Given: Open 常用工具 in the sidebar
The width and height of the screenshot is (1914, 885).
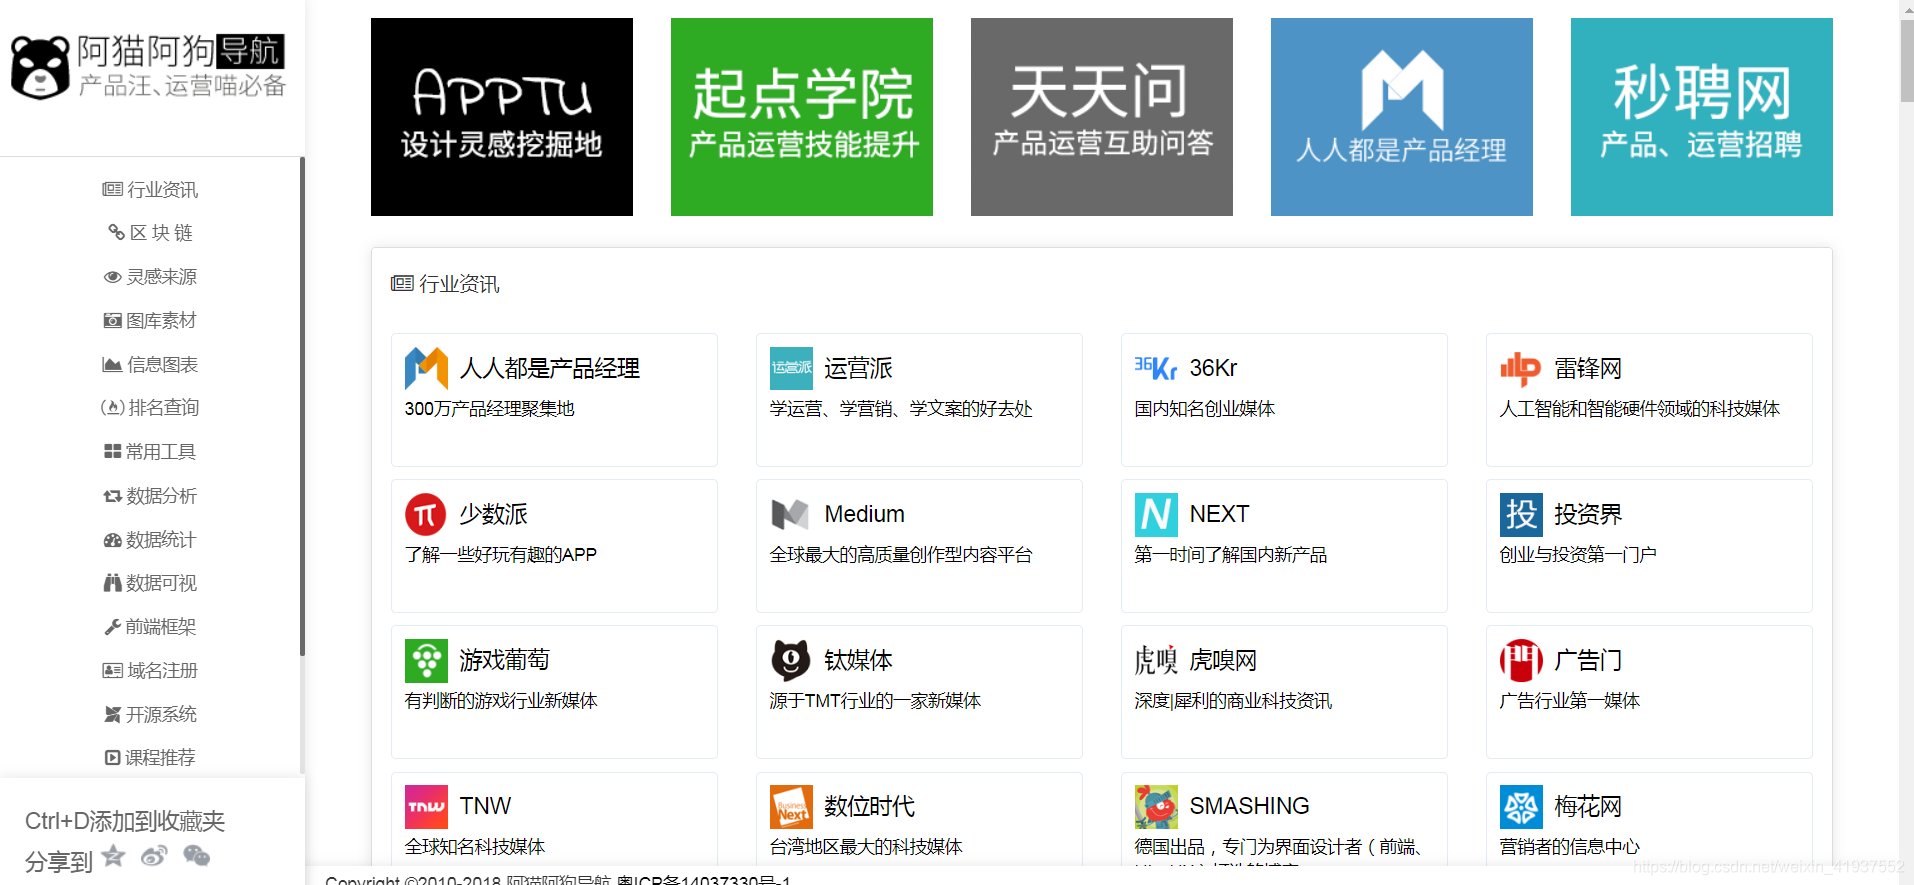Looking at the screenshot, I should coord(150,452).
